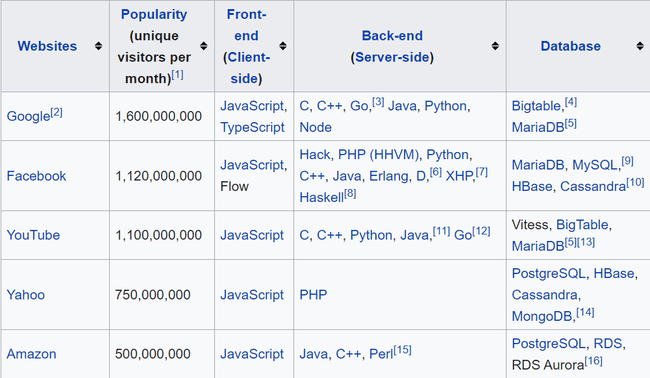Select RDS Aurora text in Amazon row
Screen dimensions: 650x378
548,365
